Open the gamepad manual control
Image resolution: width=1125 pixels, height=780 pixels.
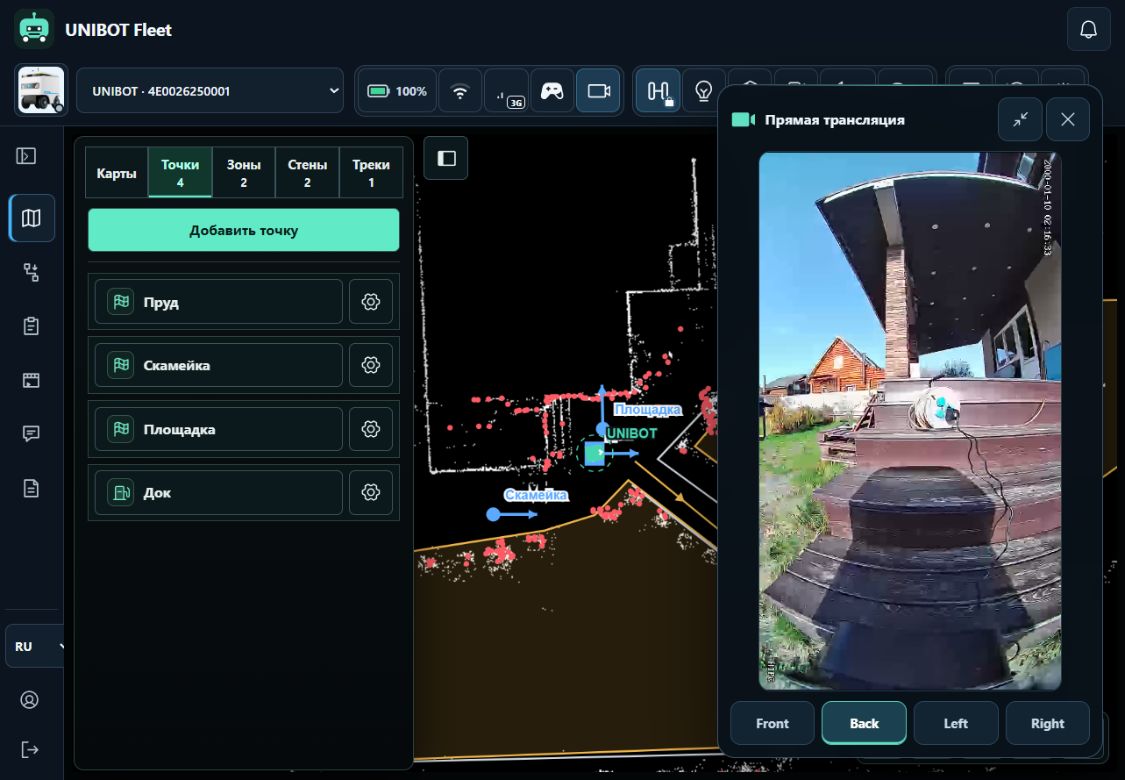tap(552, 91)
